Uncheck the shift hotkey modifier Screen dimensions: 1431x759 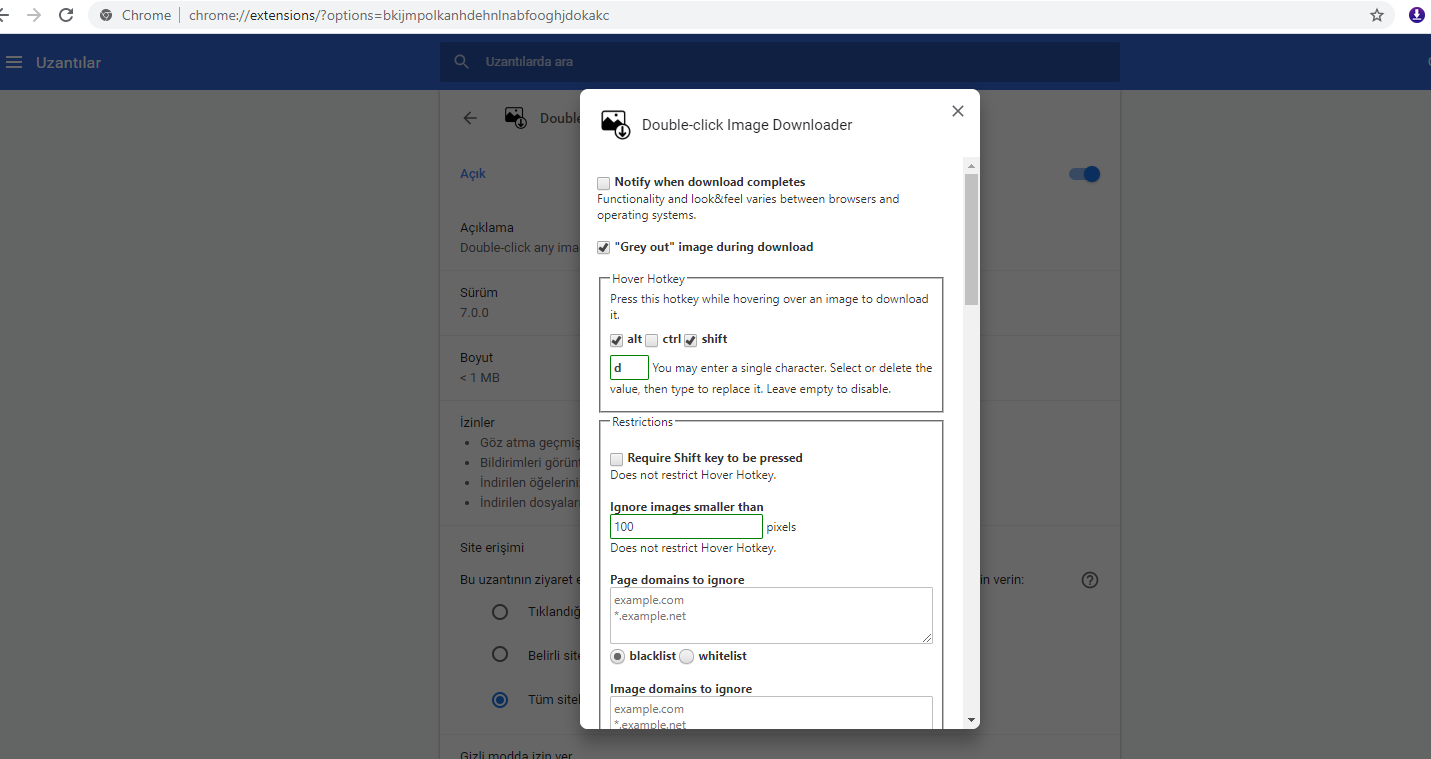click(691, 341)
